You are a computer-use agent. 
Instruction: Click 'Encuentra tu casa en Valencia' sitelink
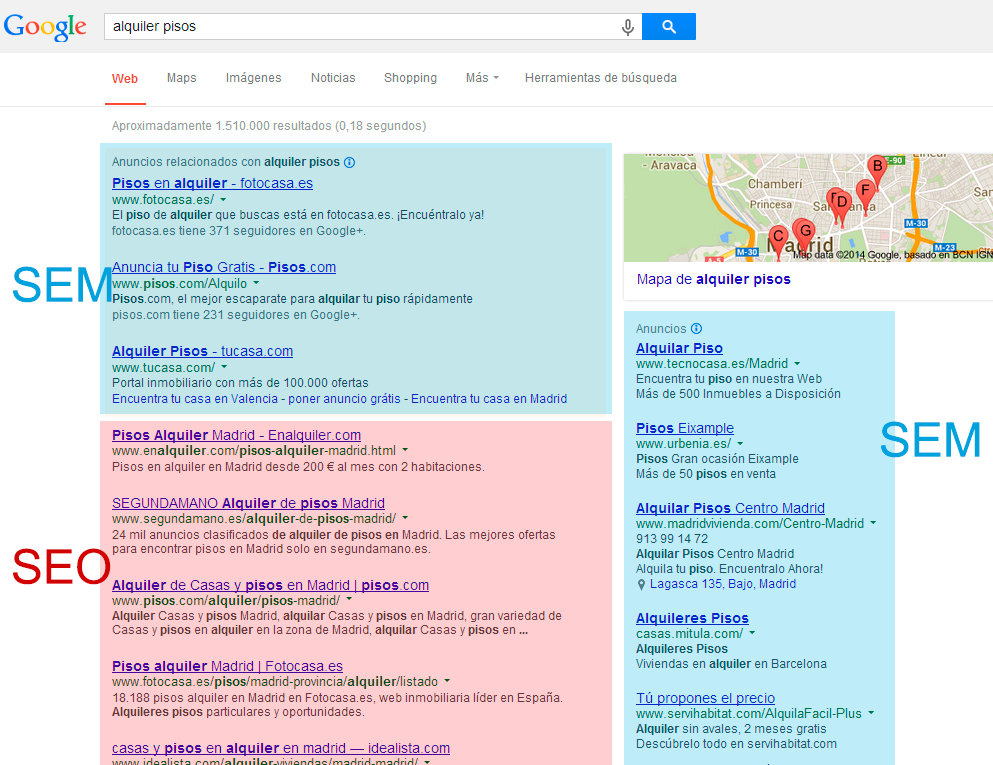pyautogui.click(x=195, y=399)
